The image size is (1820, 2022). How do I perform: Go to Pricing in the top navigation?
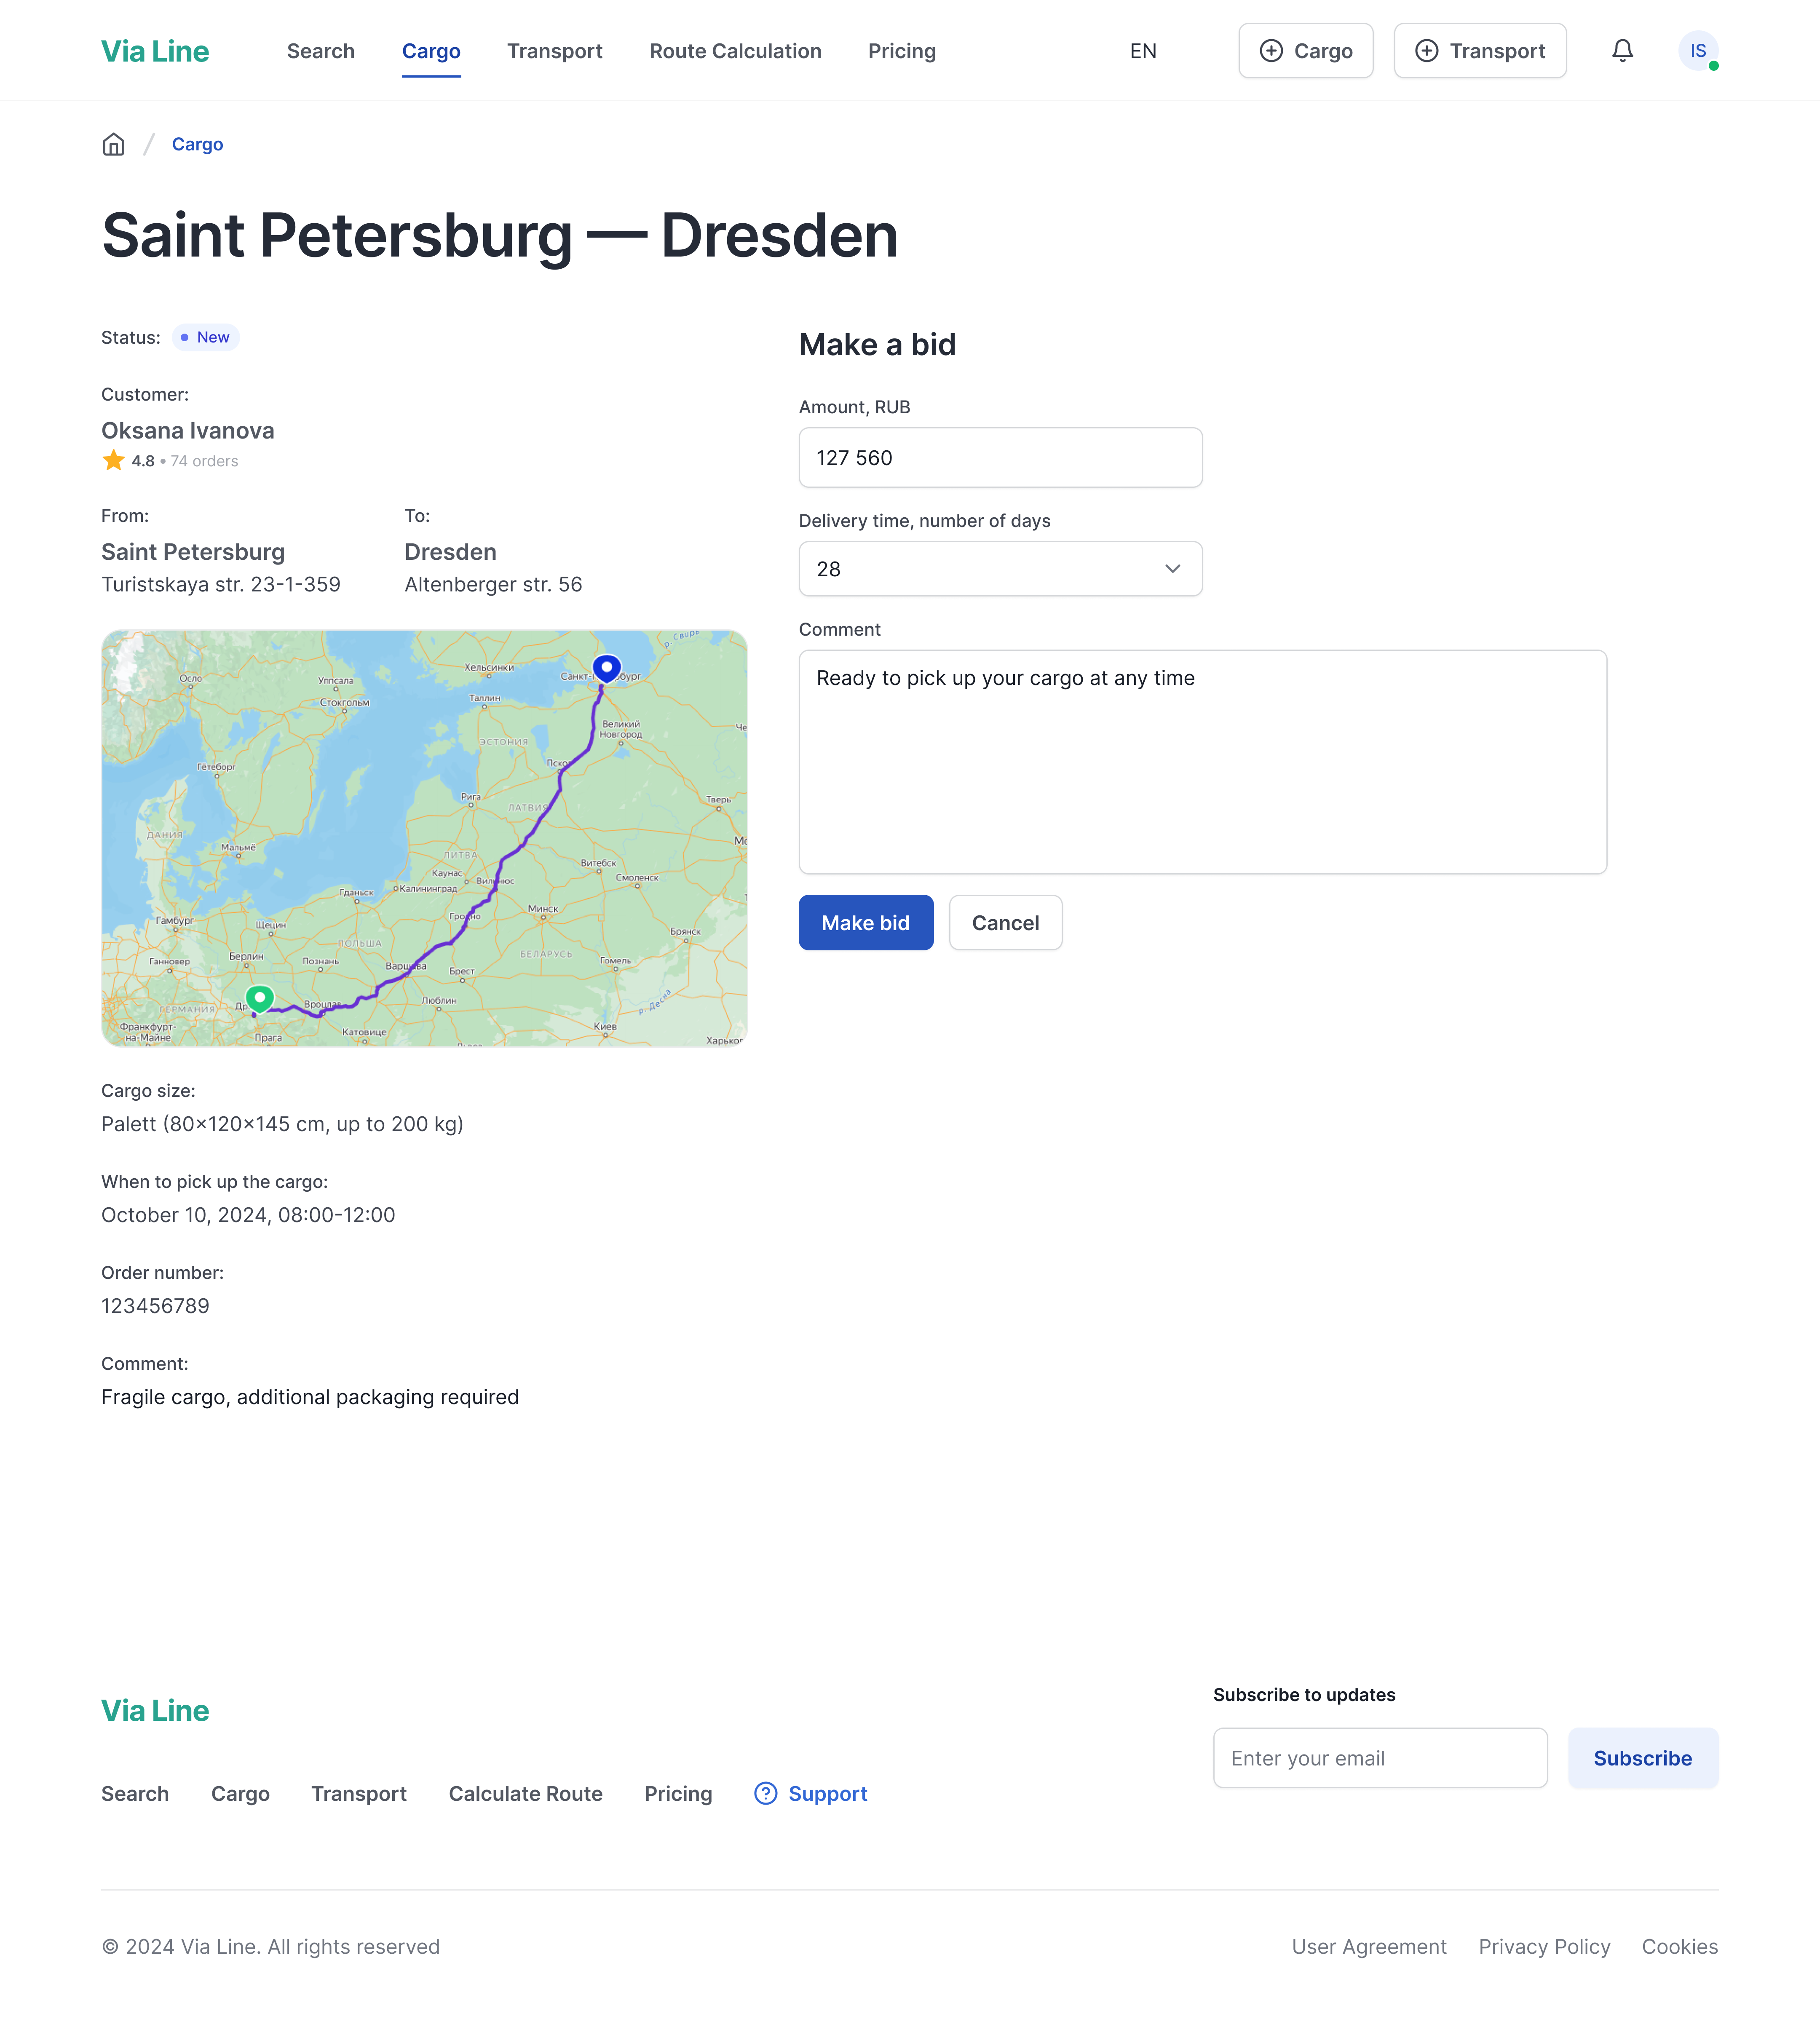pyautogui.click(x=901, y=51)
